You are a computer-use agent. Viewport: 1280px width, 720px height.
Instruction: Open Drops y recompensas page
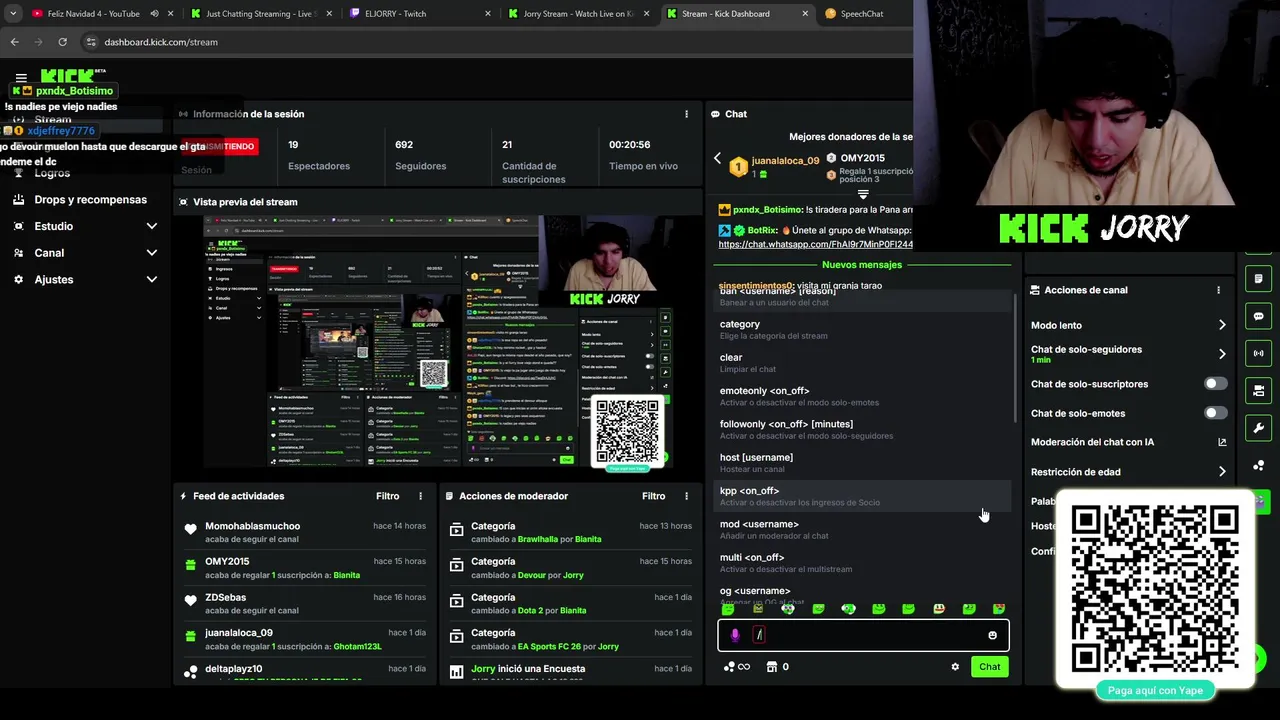pyautogui.click(x=90, y=199)
